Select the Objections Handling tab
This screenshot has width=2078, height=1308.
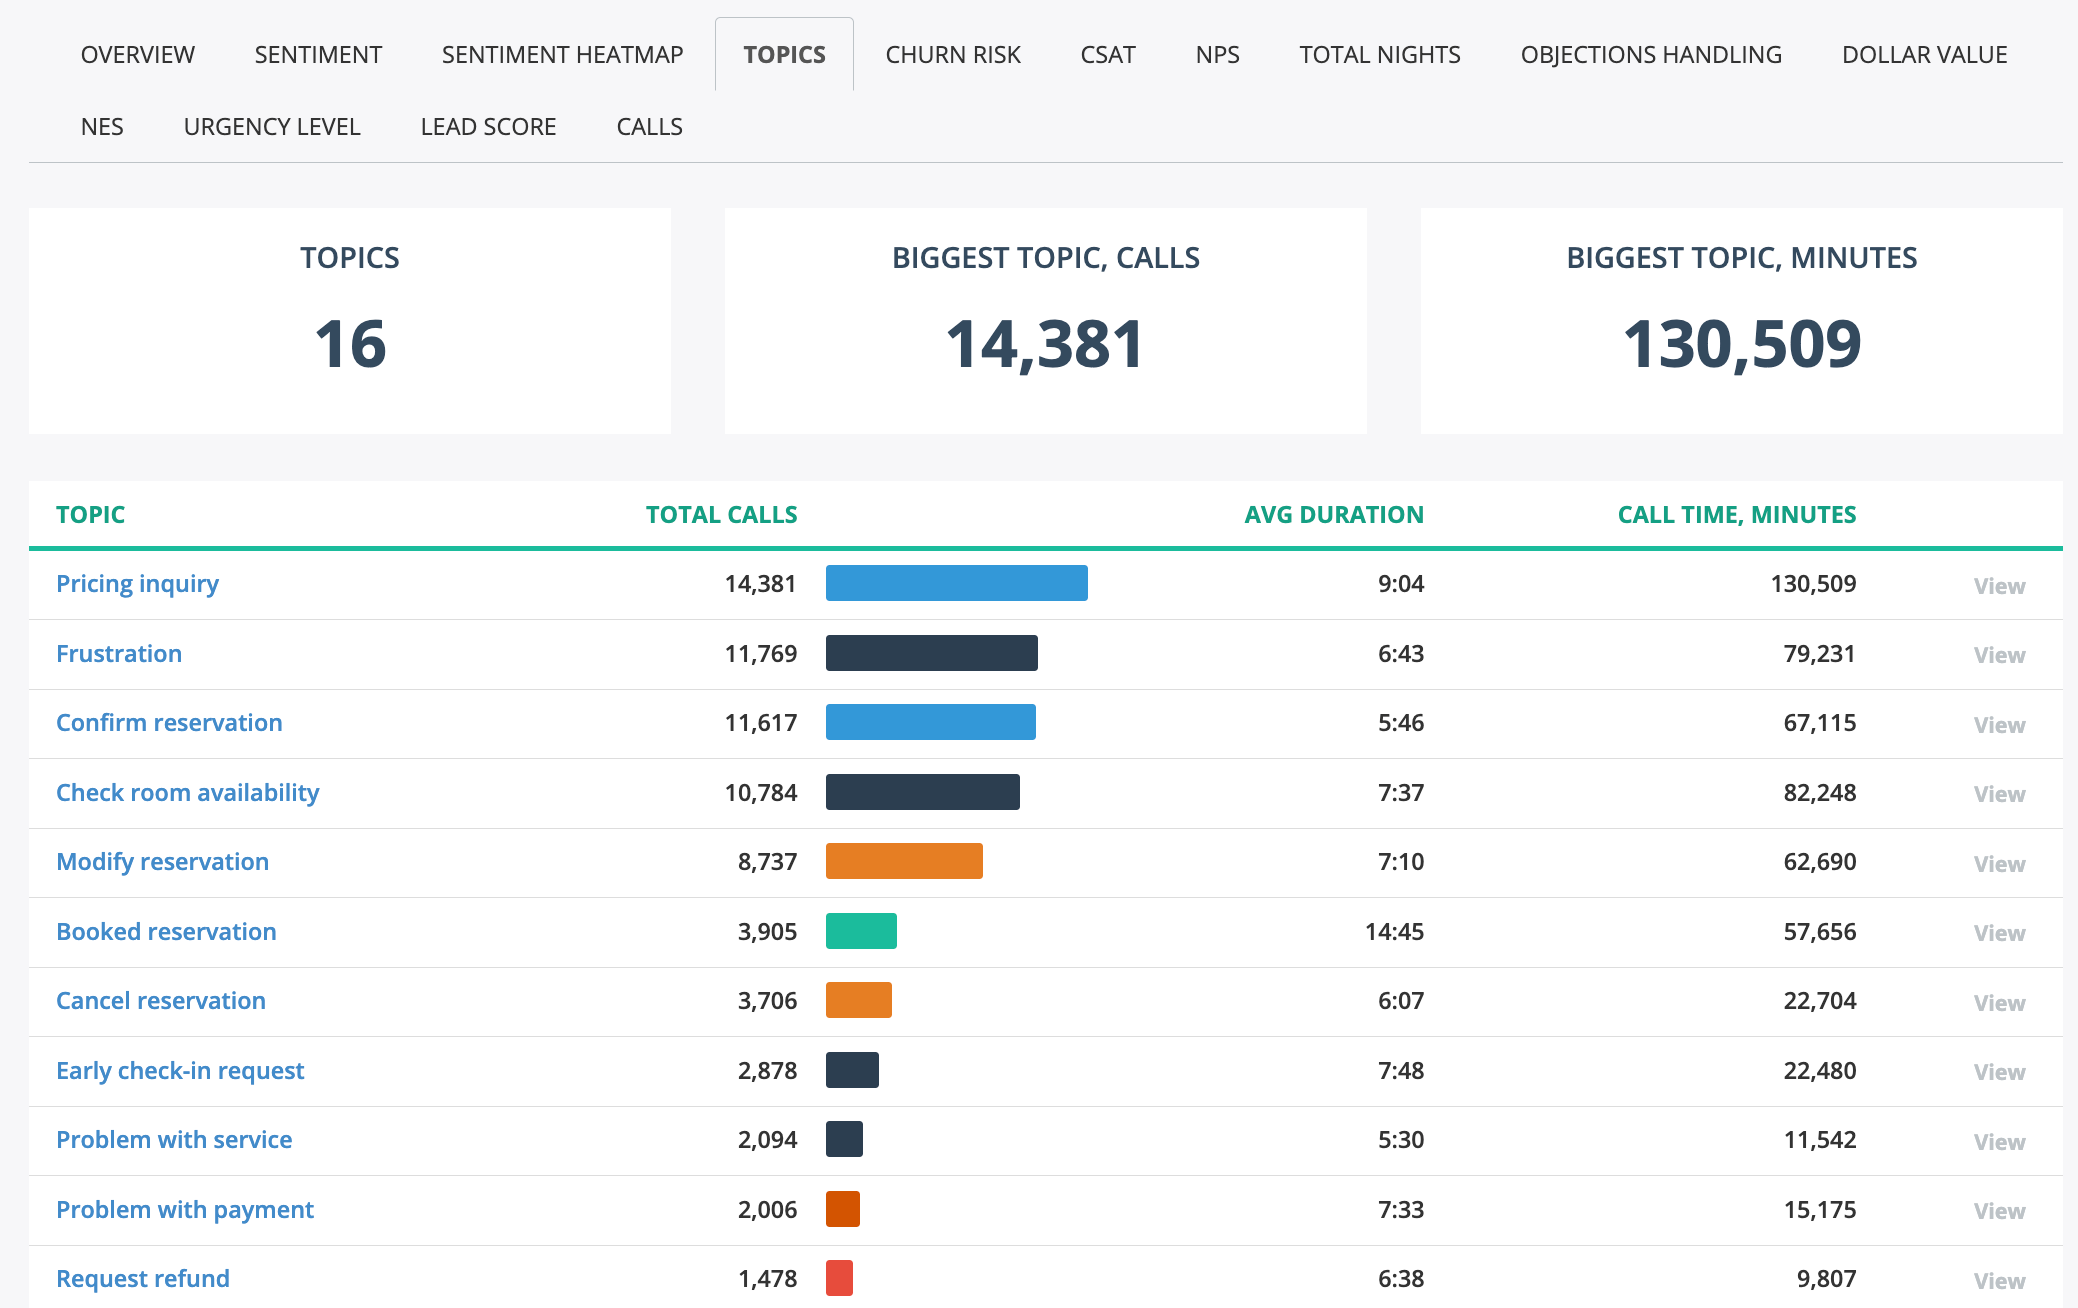point(1650,55)
